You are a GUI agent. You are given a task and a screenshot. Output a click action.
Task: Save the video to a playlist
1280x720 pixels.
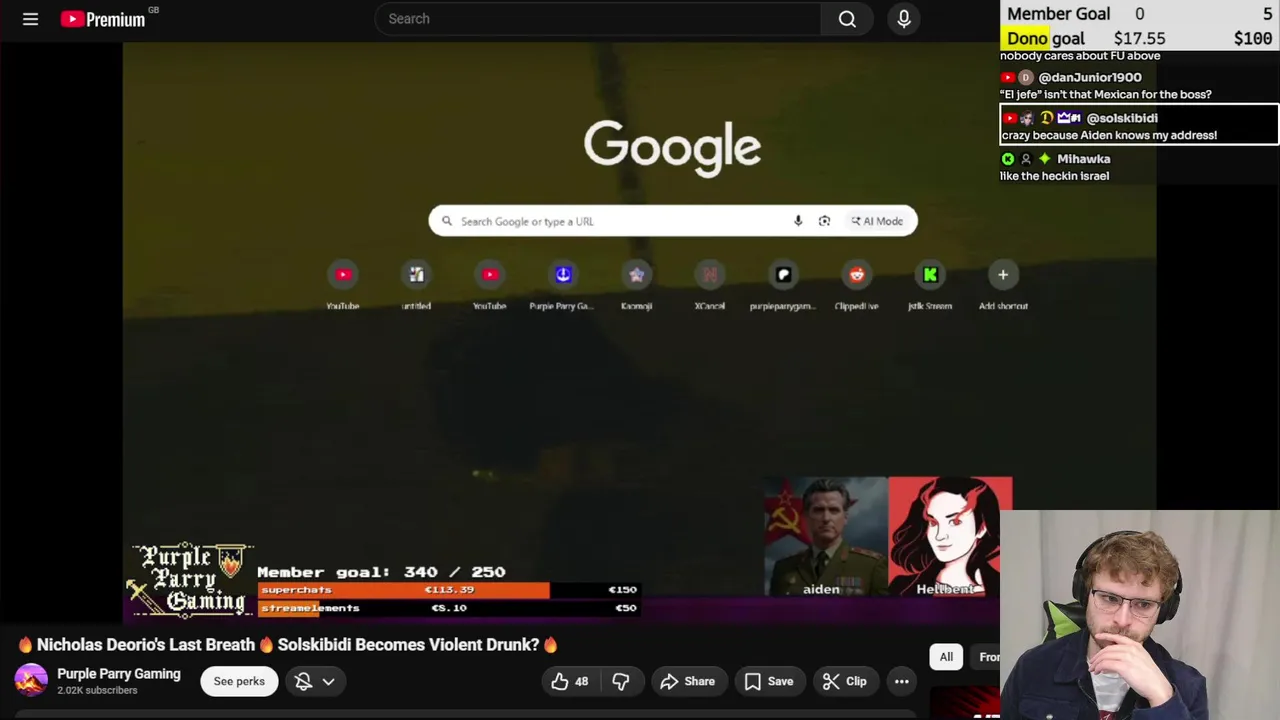pyautogui.click(x=769, y=681)
